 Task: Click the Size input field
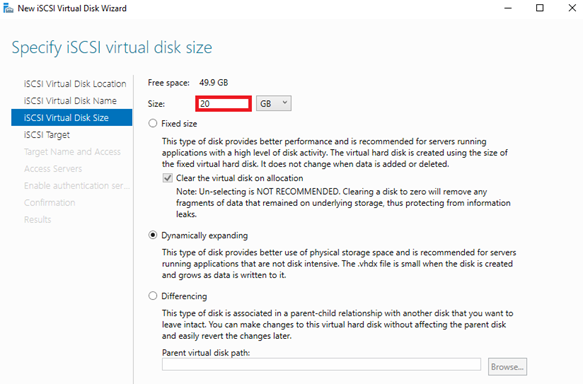[x=223, y=103]
